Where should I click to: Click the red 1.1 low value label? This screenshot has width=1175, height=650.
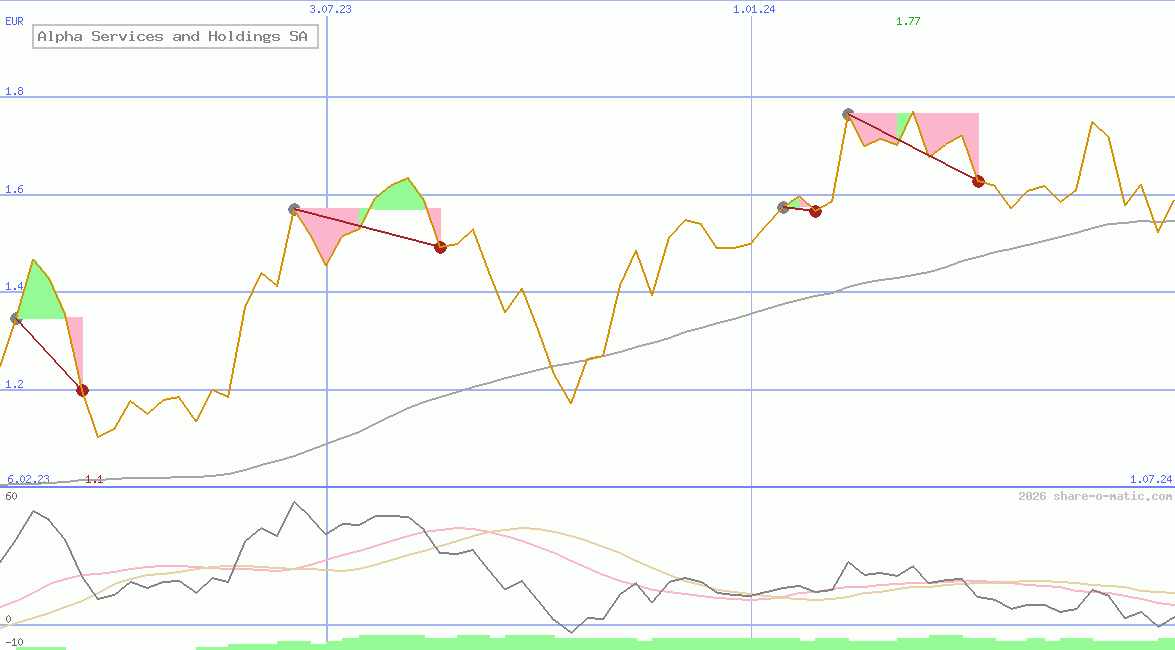pyautogui.click(x=93, y=479)
